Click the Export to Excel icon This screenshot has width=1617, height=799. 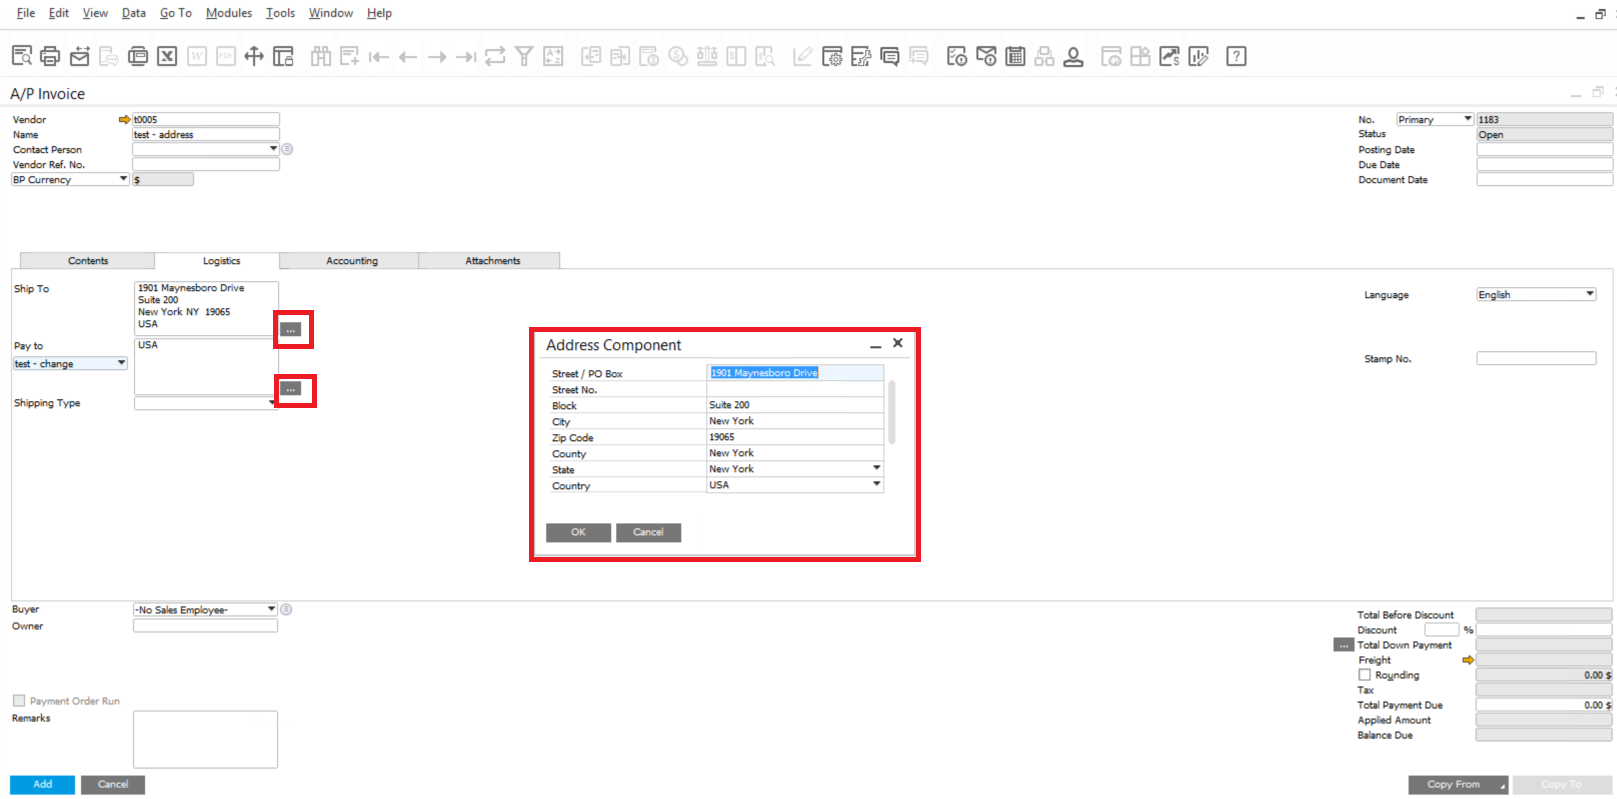tap(167, 57)
